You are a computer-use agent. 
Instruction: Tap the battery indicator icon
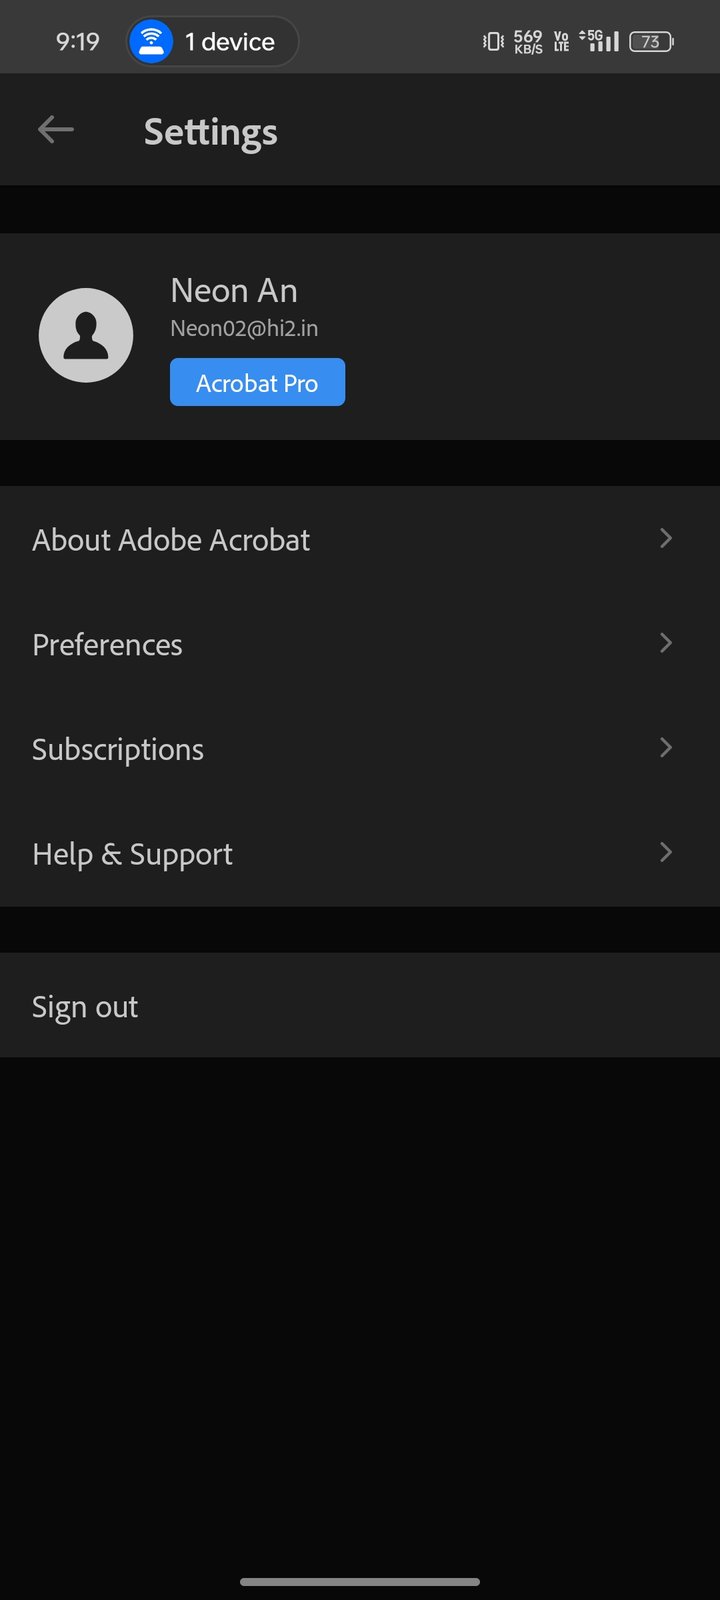coord(651,42)
